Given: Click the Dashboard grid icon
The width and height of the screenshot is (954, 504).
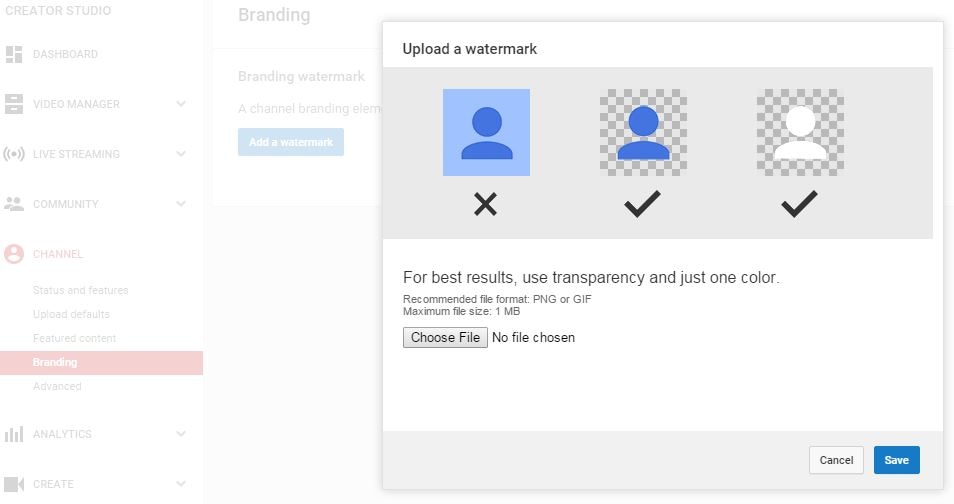Looking at the screenshot, I should pyautogui.click(x=14, y=54).
